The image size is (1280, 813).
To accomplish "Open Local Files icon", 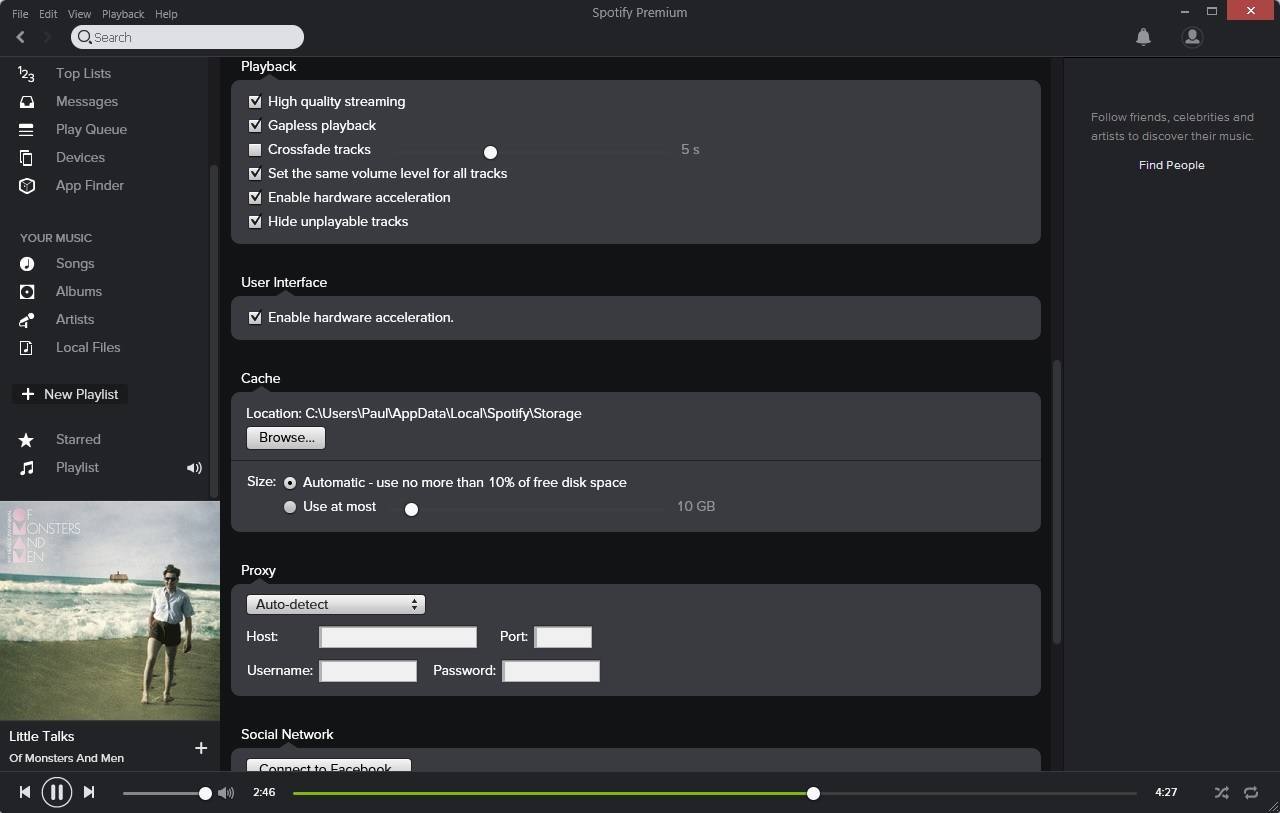I will click(x=27, y=348).
